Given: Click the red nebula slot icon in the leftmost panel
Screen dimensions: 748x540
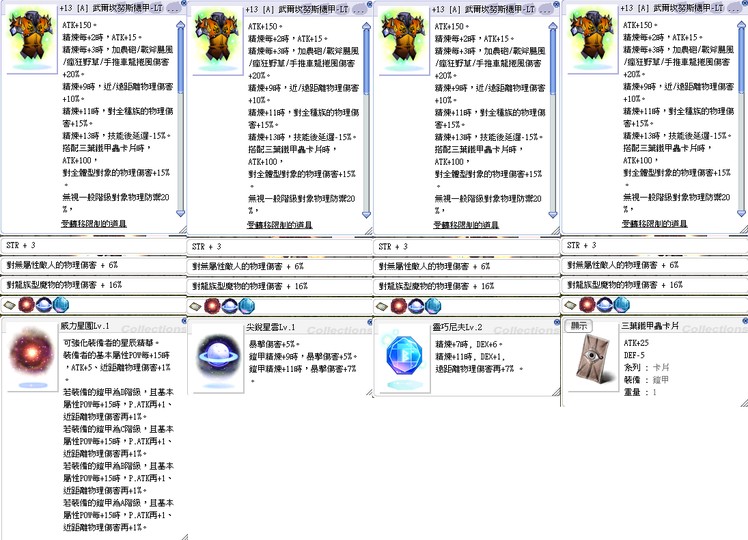Looking at the screenshot, I should (25, 304).
